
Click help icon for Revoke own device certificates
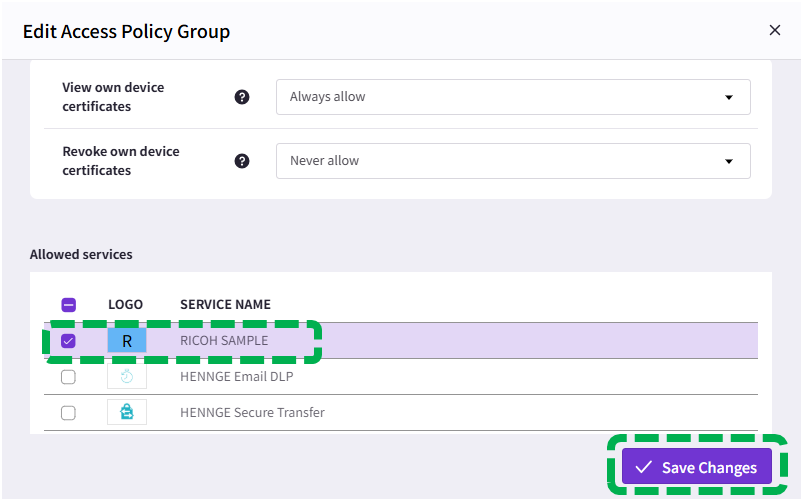[x=242, y=161]
